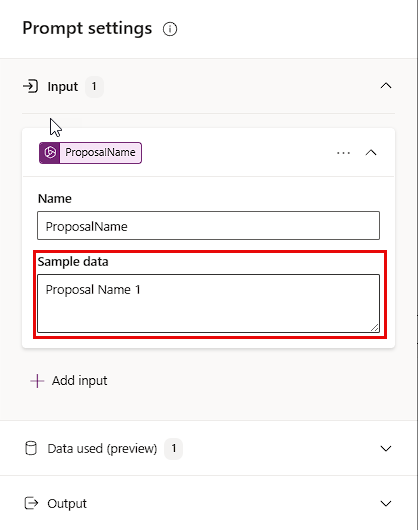Click the Data used database icon
The height and width of the screenshot is (530, 418).
[x=31, y=449]
